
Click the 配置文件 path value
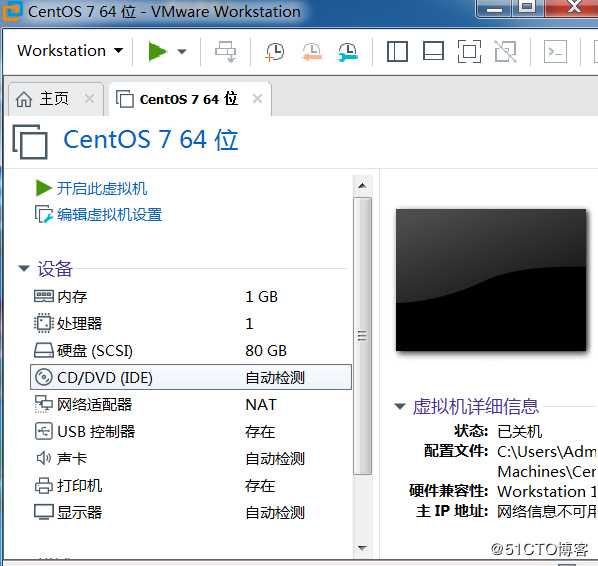click(547, 462)
